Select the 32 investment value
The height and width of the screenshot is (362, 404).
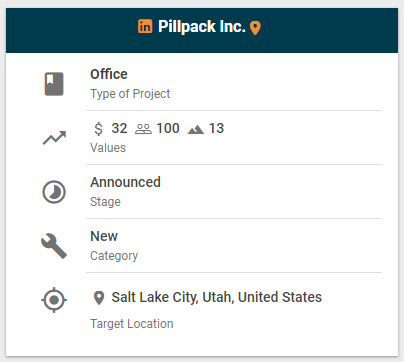tap(119, 128)
